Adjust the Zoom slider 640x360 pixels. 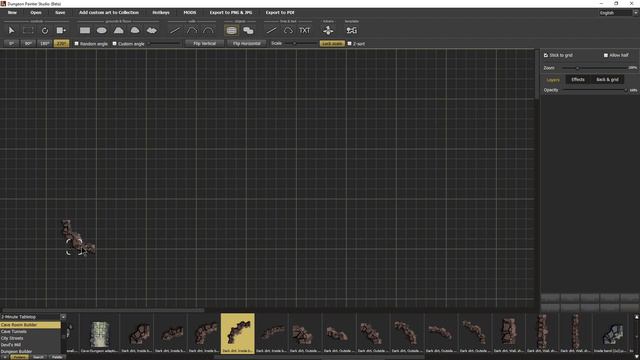(594, 68)
